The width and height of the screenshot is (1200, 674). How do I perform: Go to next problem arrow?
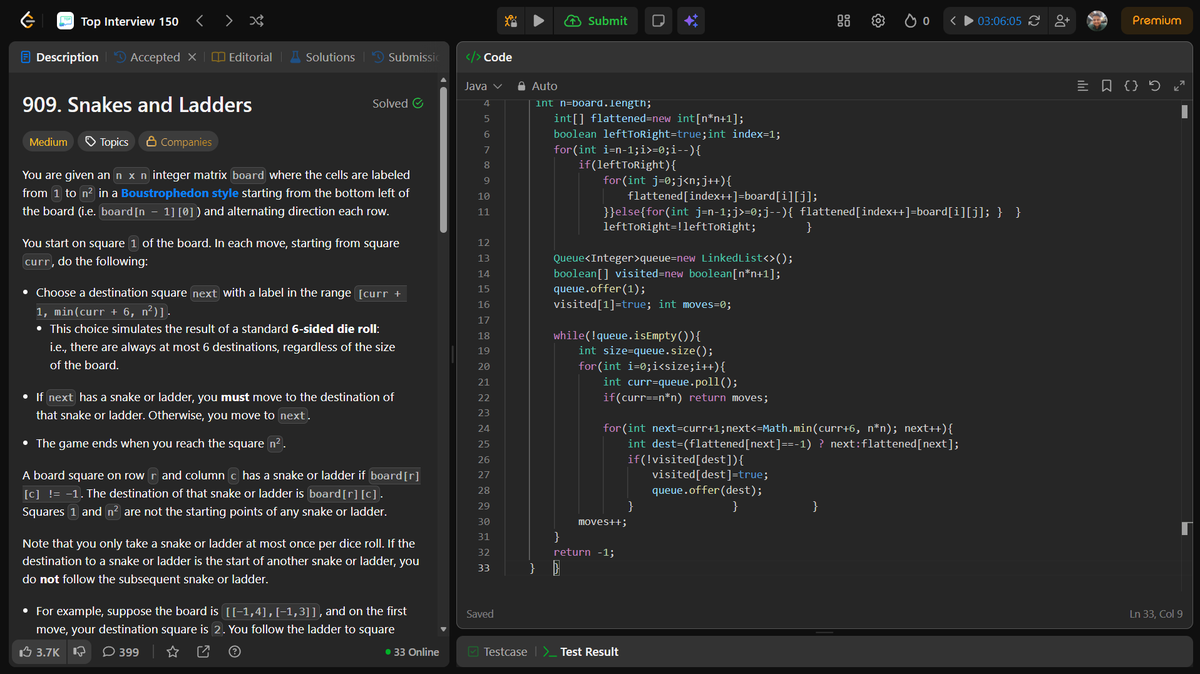coord(229,20)
